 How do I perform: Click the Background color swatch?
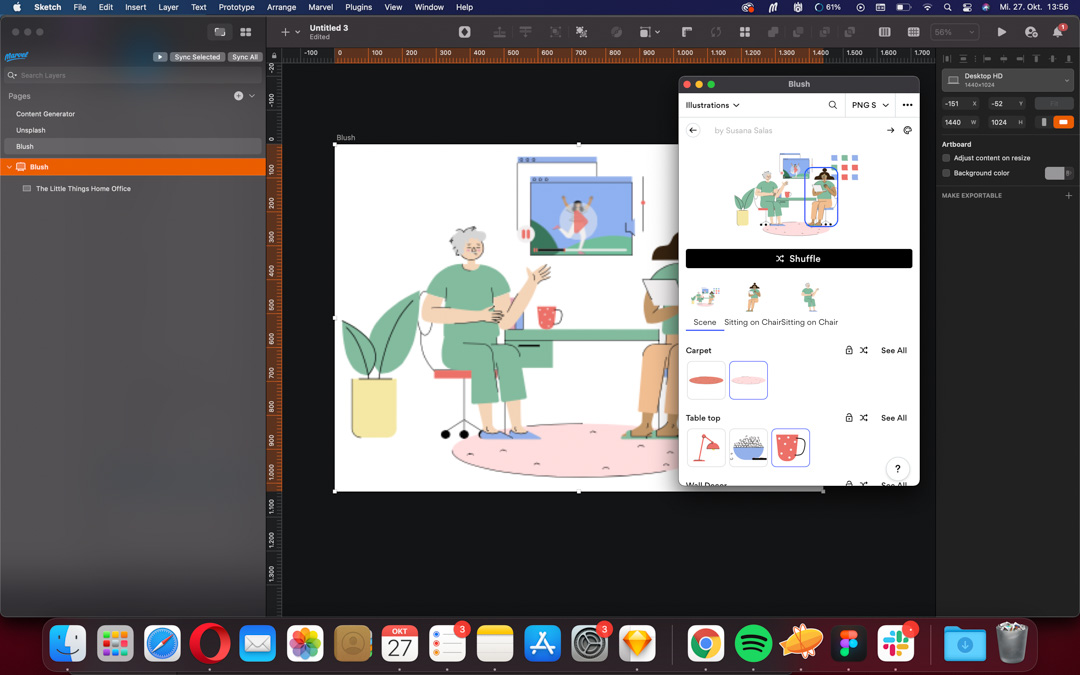[x=1055, y=173]
